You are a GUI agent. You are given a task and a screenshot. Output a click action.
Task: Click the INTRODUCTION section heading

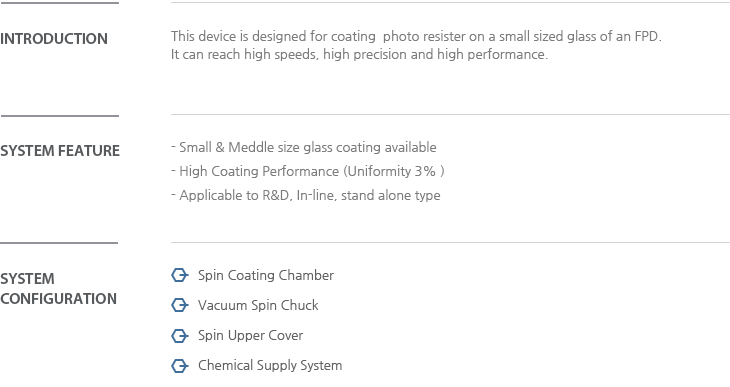[54, 39]
